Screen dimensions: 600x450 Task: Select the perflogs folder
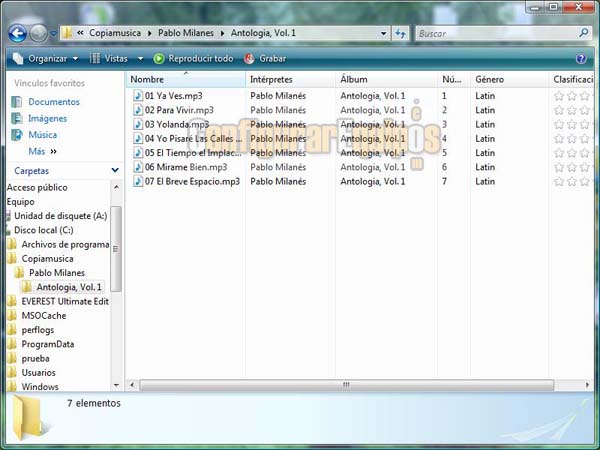[38, 330]
